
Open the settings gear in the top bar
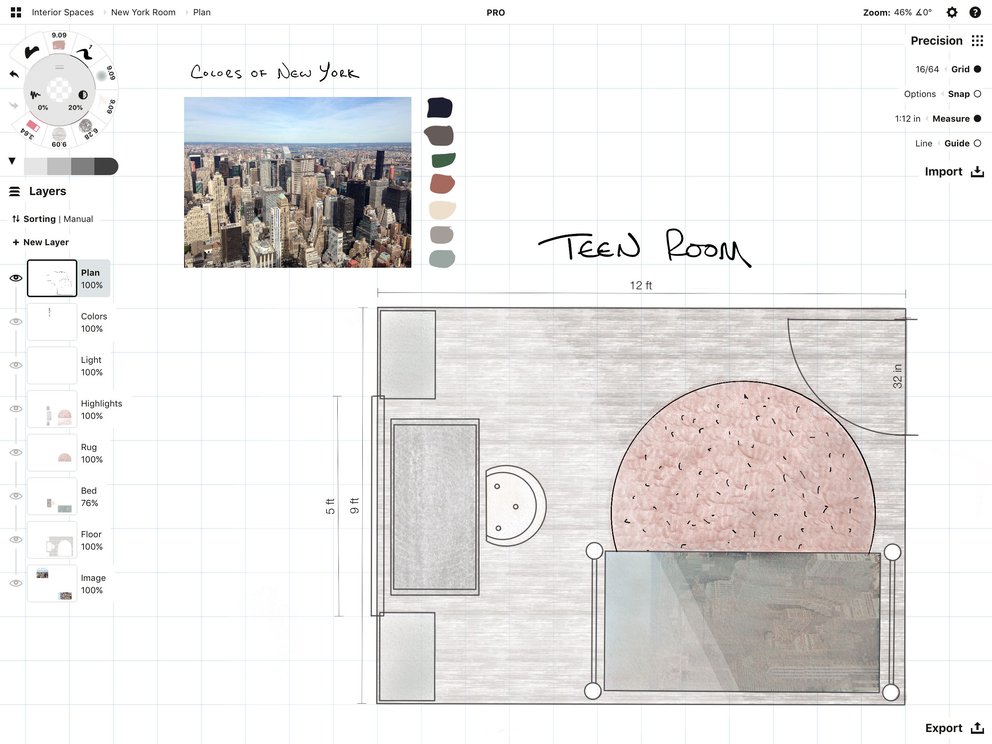953,12
